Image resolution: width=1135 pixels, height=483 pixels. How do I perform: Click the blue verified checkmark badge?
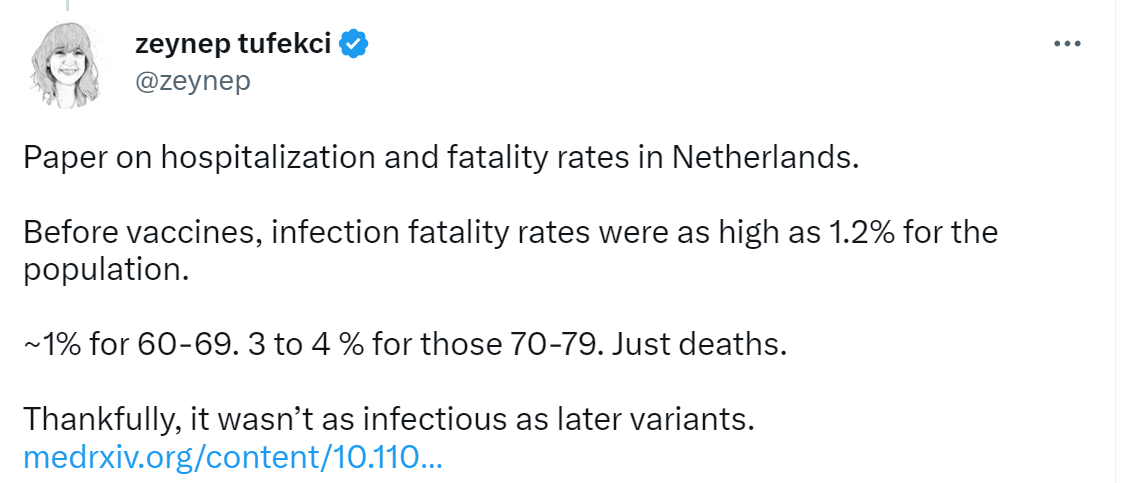point(354,45)
